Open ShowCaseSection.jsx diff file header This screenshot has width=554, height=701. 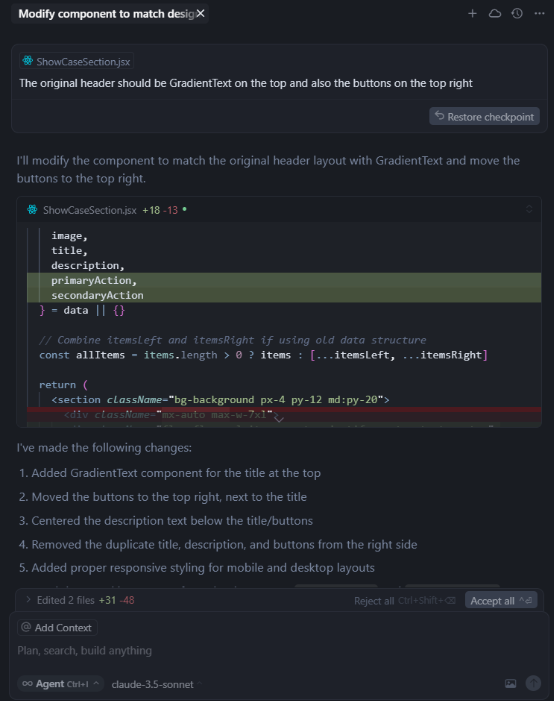[x=89, y=210]
